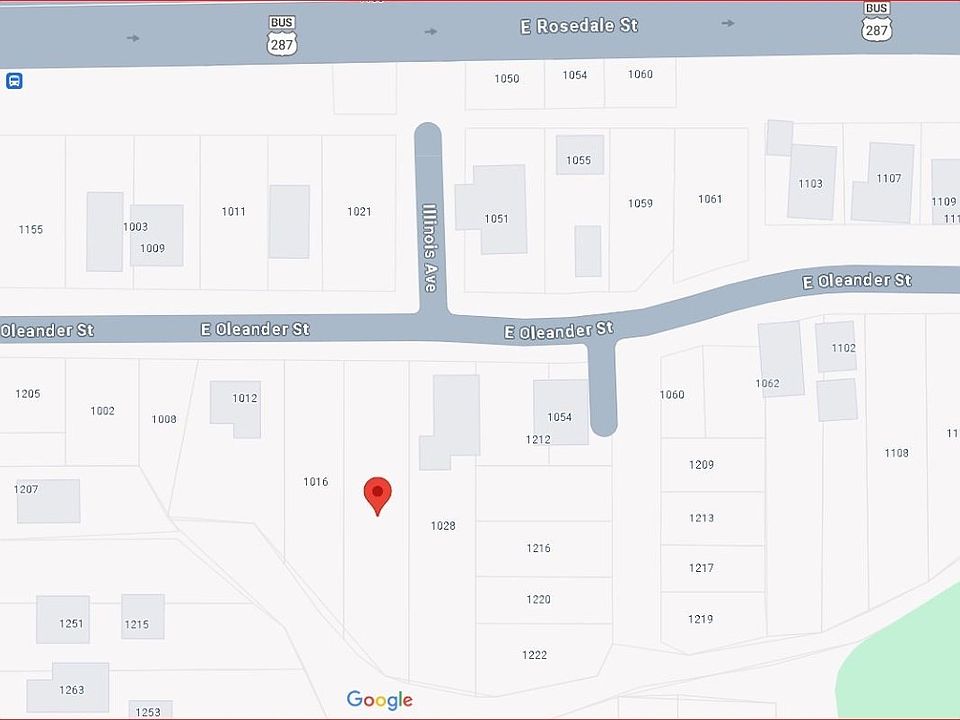This screenshot has height=720, width=960.
Task: Click the building labeled 1107
Action: [885, 182]
